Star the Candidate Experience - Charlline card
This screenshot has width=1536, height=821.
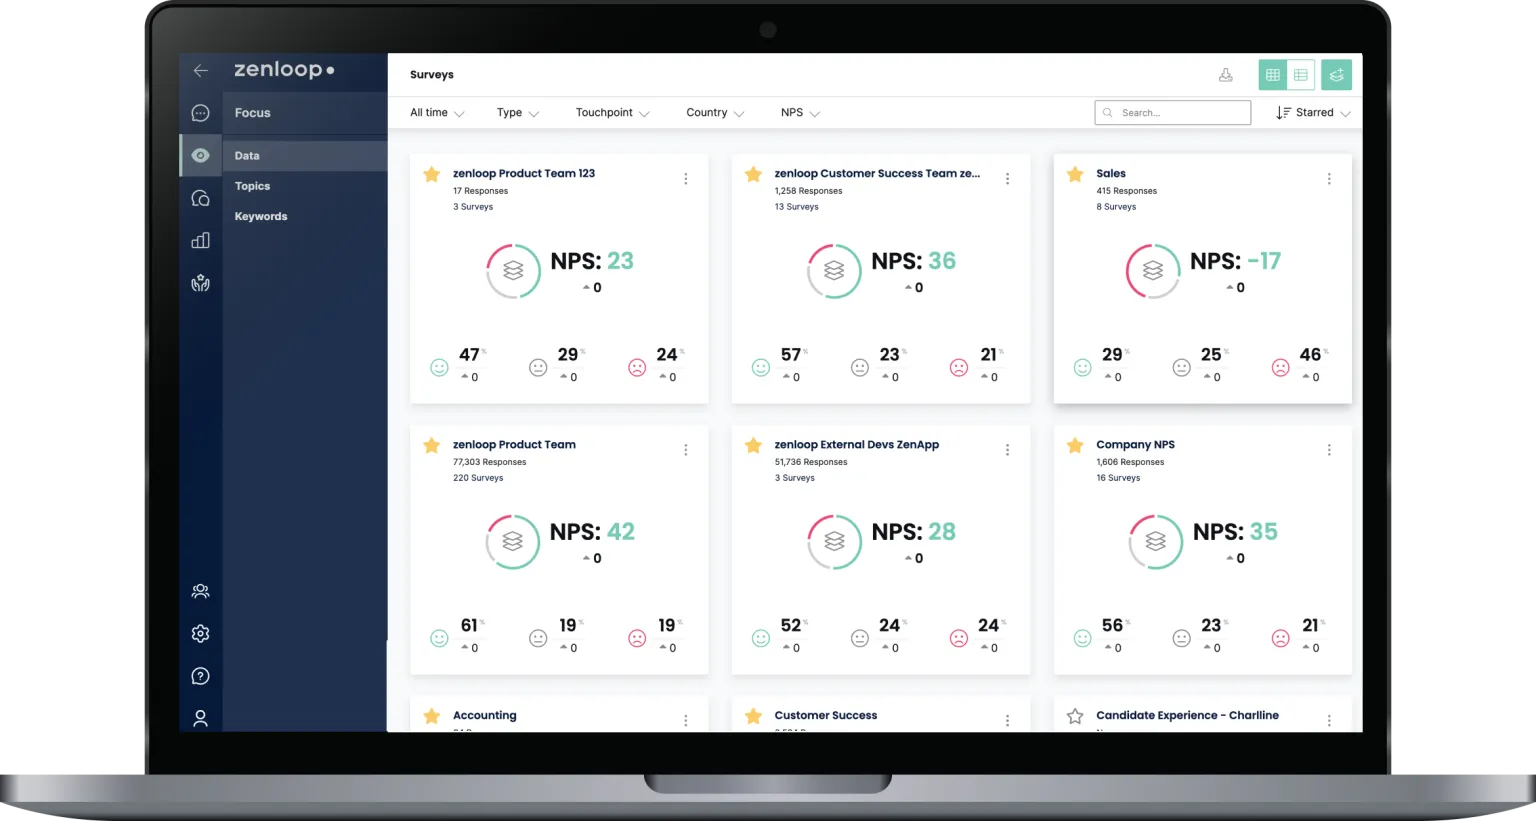pos(1075,716)
